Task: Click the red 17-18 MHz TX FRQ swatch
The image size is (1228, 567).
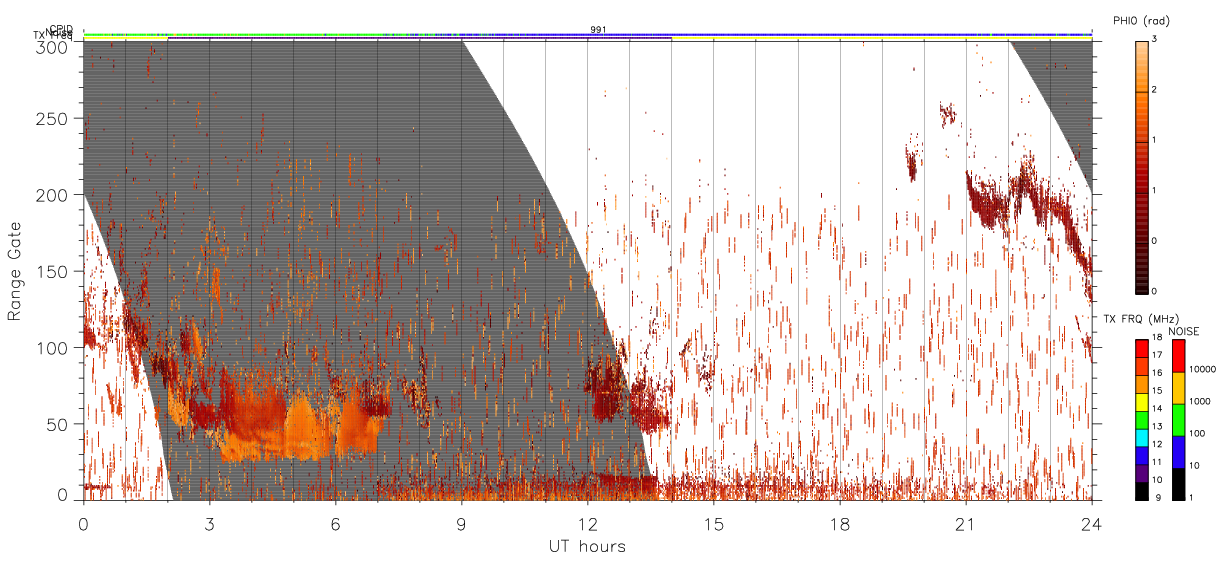Action: (1141, 348)
